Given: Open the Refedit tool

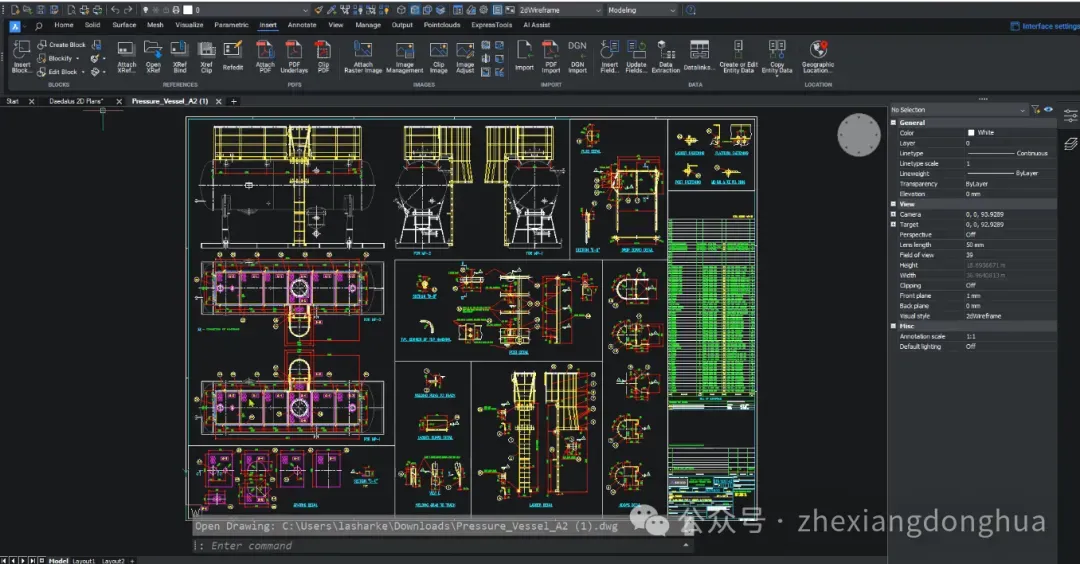Looking at the screenshot, I should 233,49.
